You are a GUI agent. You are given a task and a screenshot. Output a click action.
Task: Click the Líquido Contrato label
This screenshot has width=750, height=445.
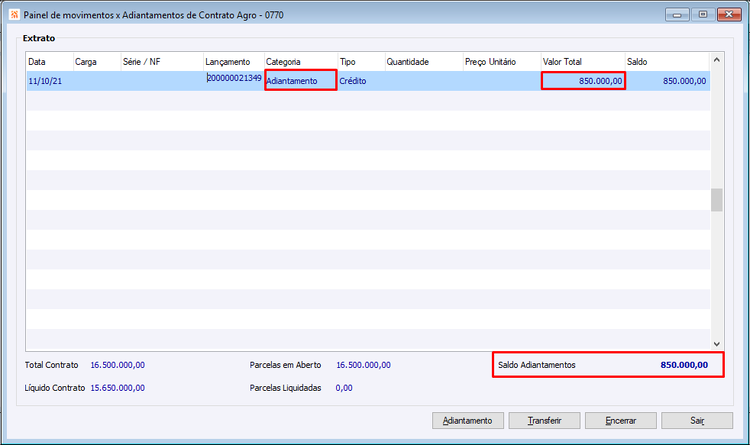55,388
